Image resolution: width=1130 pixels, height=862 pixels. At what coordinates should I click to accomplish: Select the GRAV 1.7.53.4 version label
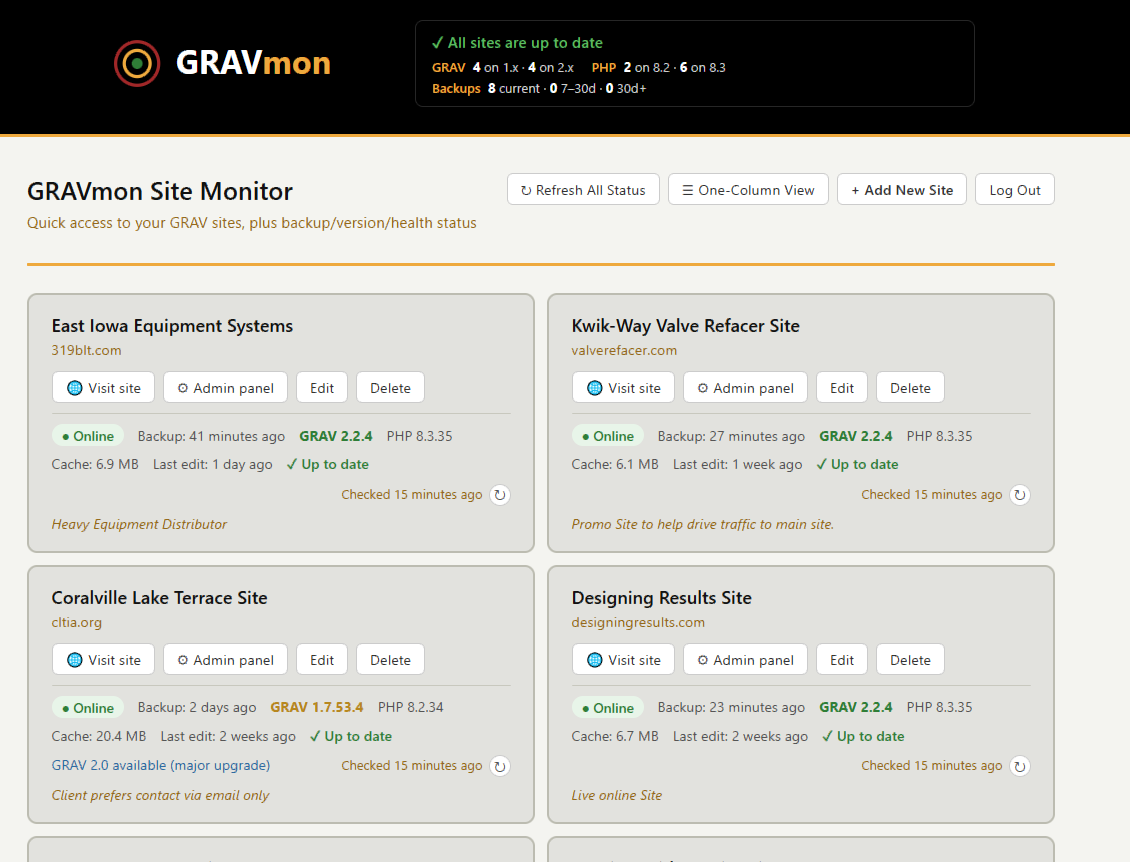click(x=316, y=708)
